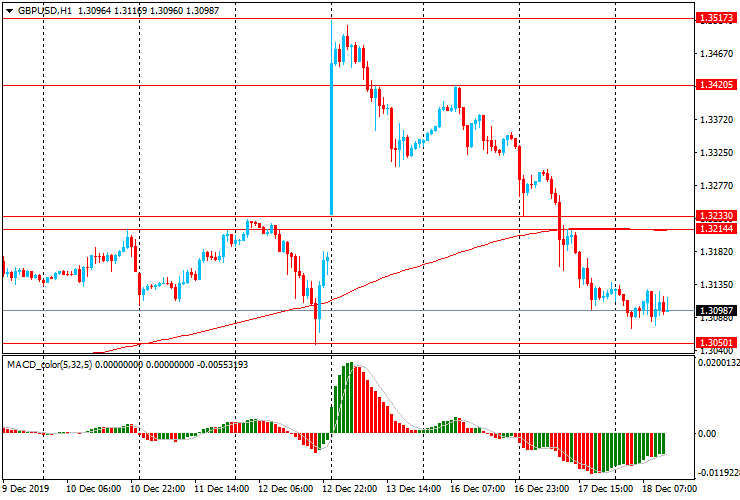Viewport: 740px width, 500px height.
Task: Click the 11 Dec 14:00 time label
Action: [x=221, y=488]
